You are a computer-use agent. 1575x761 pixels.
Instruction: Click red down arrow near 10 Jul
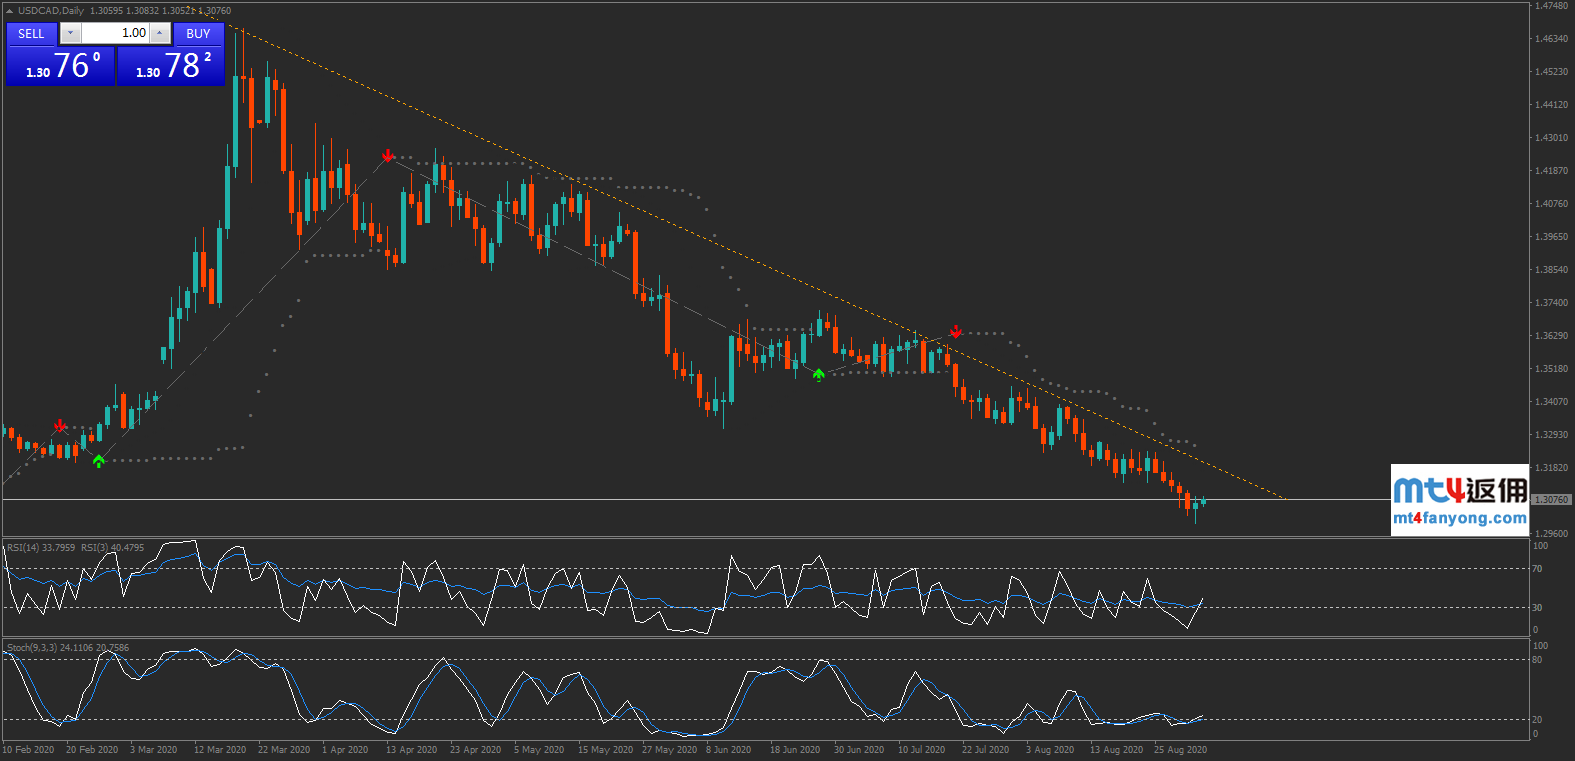click(x=955, y=331)
